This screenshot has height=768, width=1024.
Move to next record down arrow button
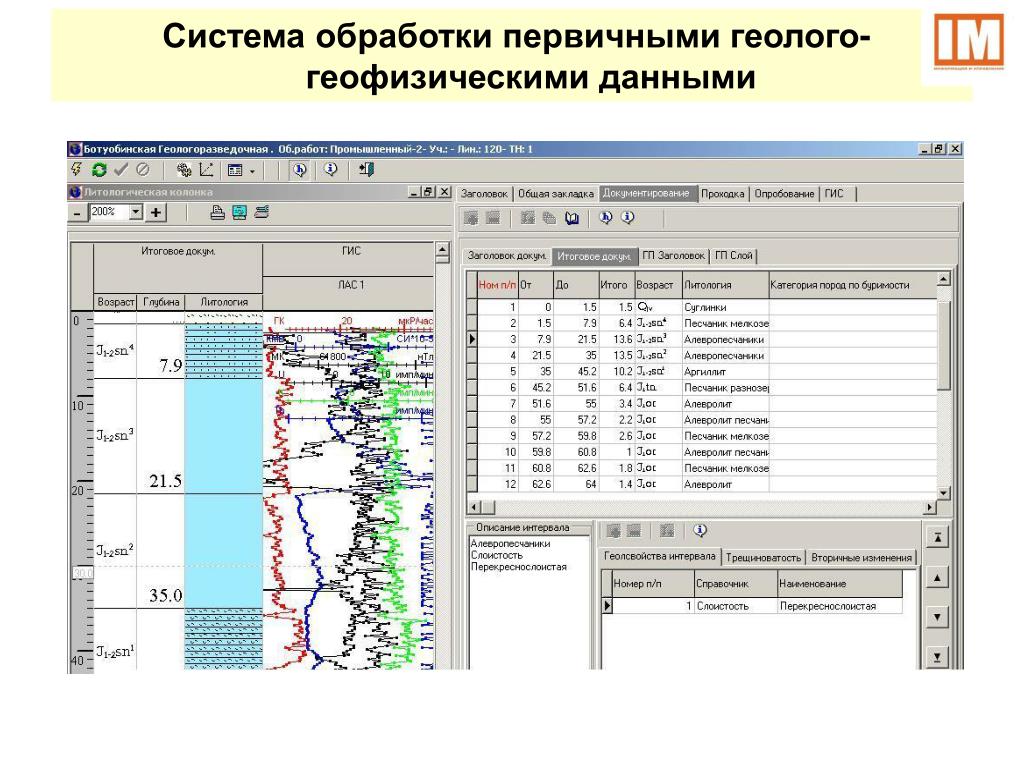tap(937, 617)
